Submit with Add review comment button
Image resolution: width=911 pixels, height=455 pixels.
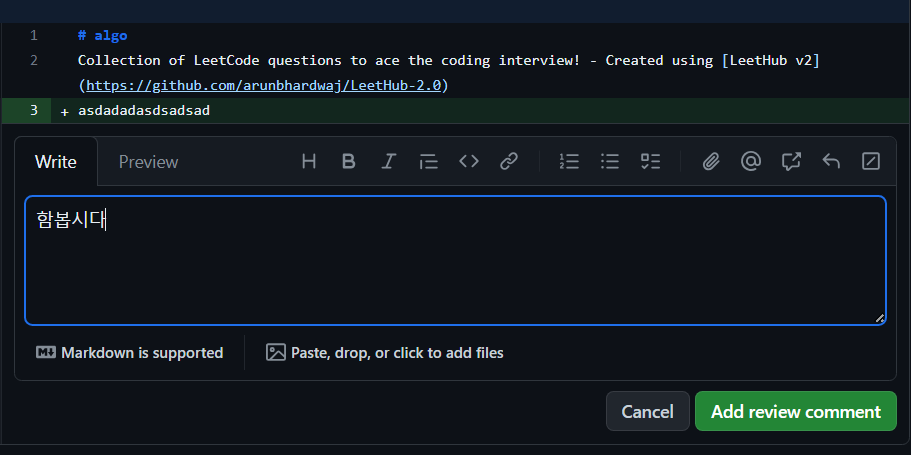tap(795, 411)
